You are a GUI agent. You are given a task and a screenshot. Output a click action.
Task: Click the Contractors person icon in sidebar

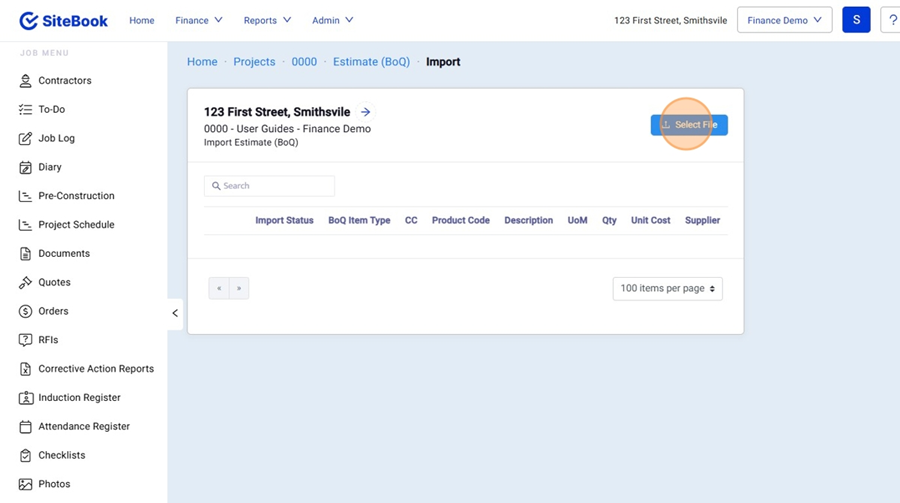26,81
